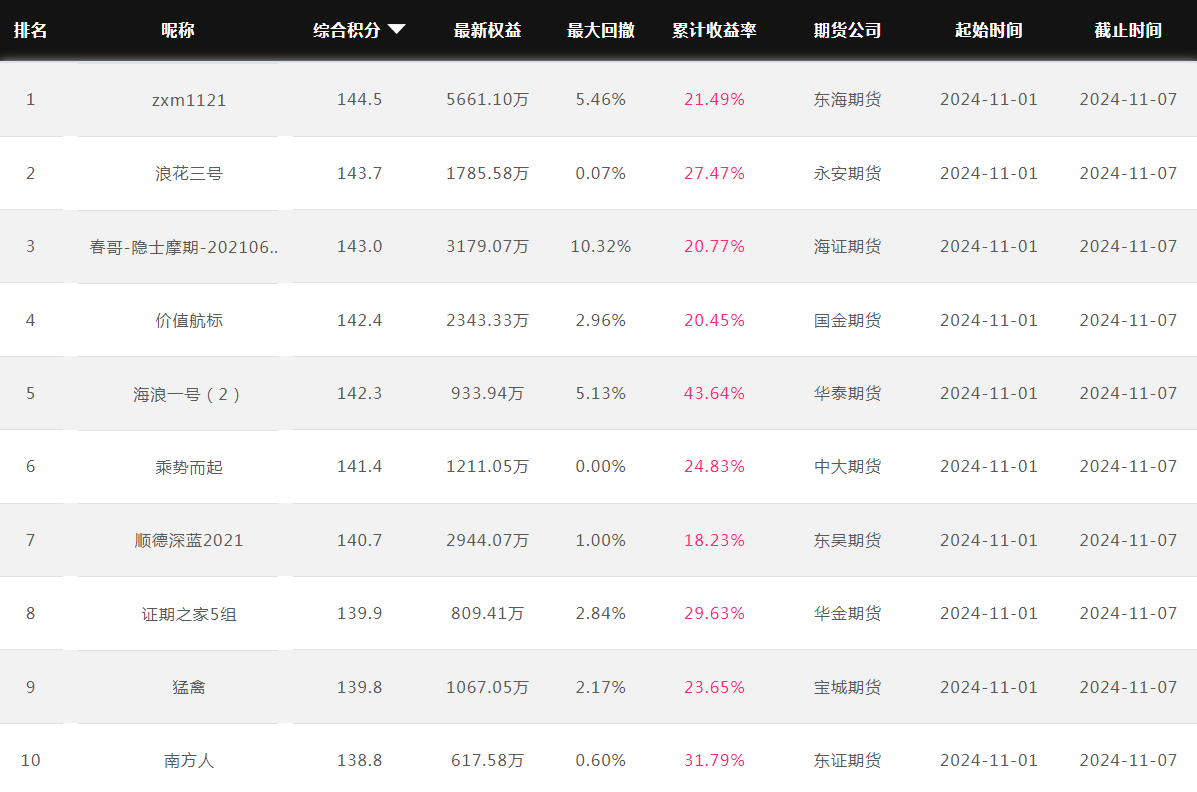
Task: Sort by 排名 column header
Action: pyautogui.click(x=31, y=30)
